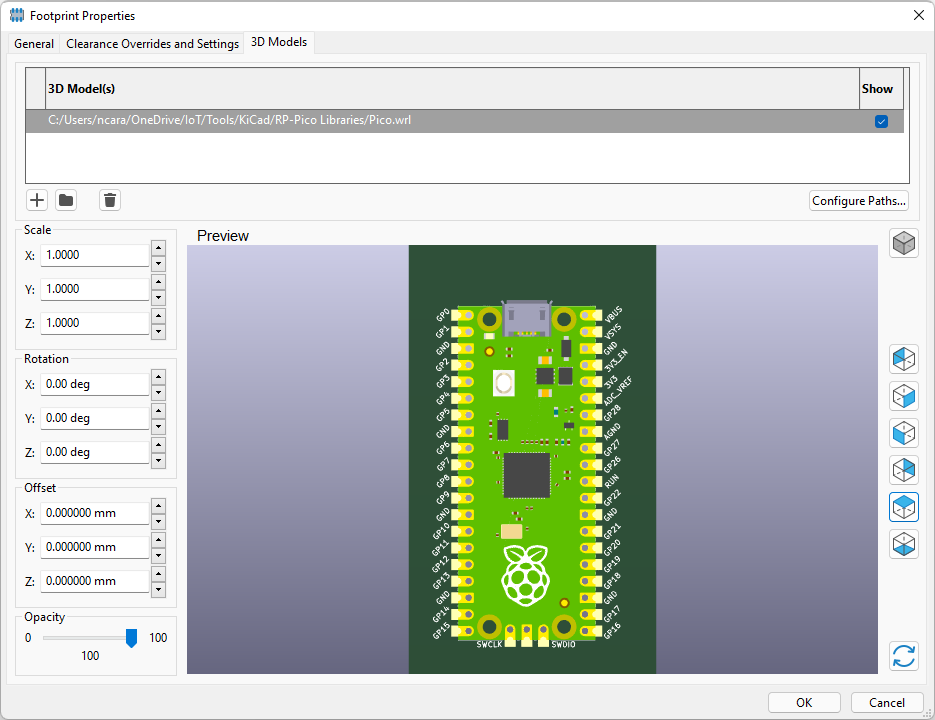Click inside the Y offset input field
Screen dimensions: 935x720
(x=94, y=546)
